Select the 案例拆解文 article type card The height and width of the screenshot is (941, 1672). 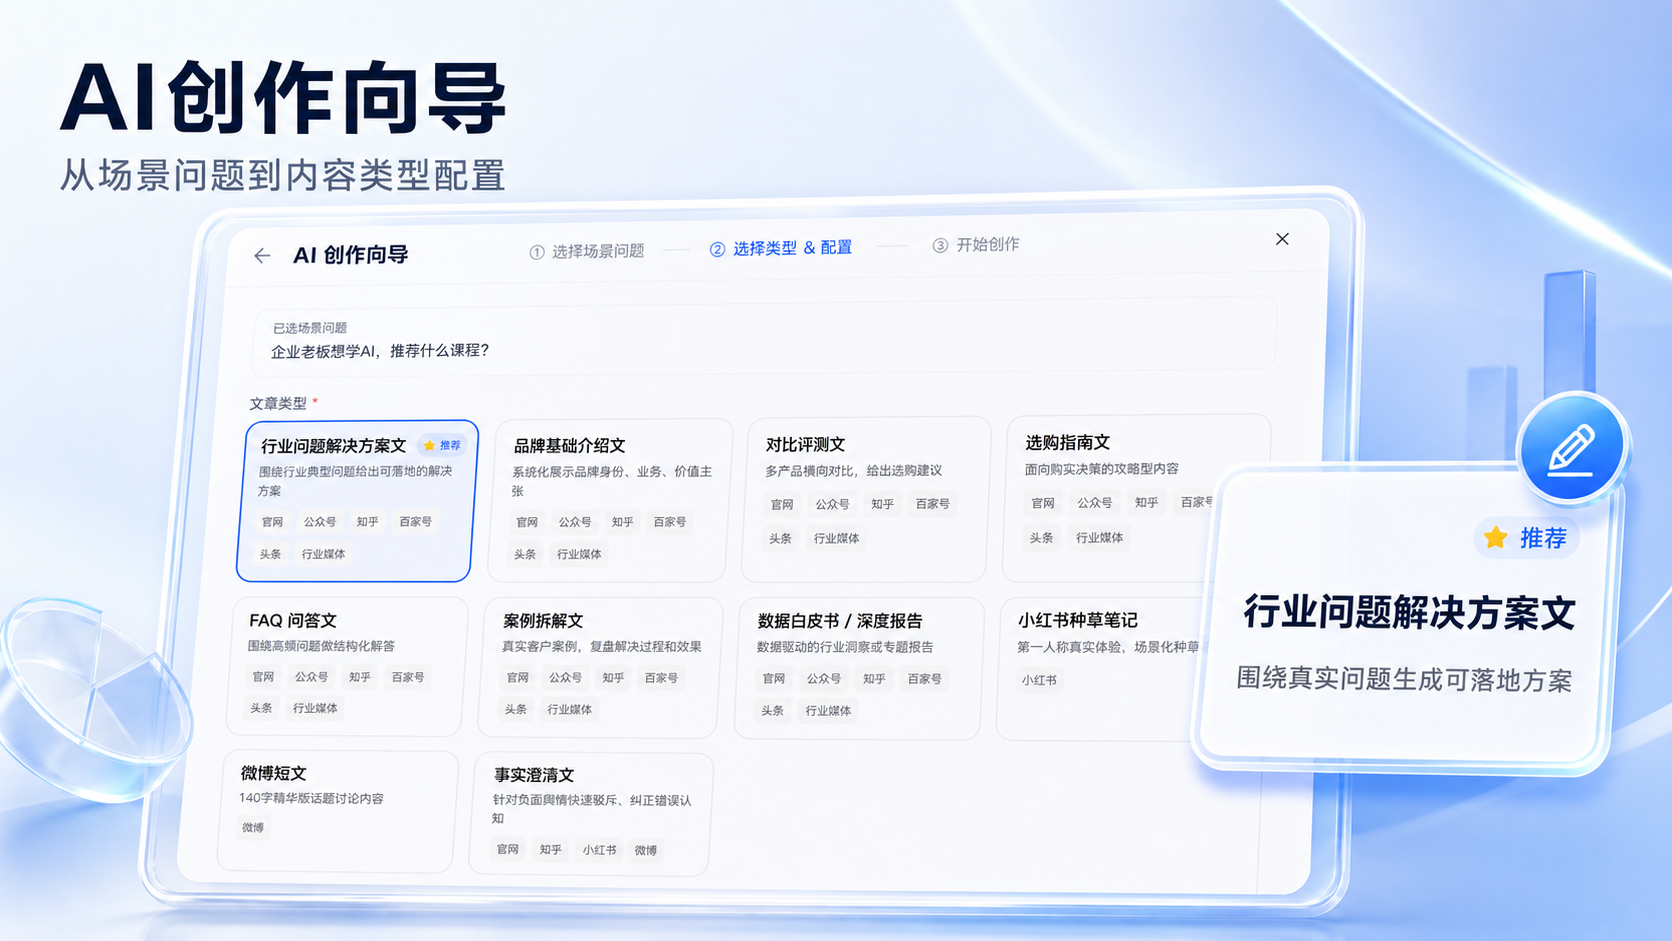602,668
